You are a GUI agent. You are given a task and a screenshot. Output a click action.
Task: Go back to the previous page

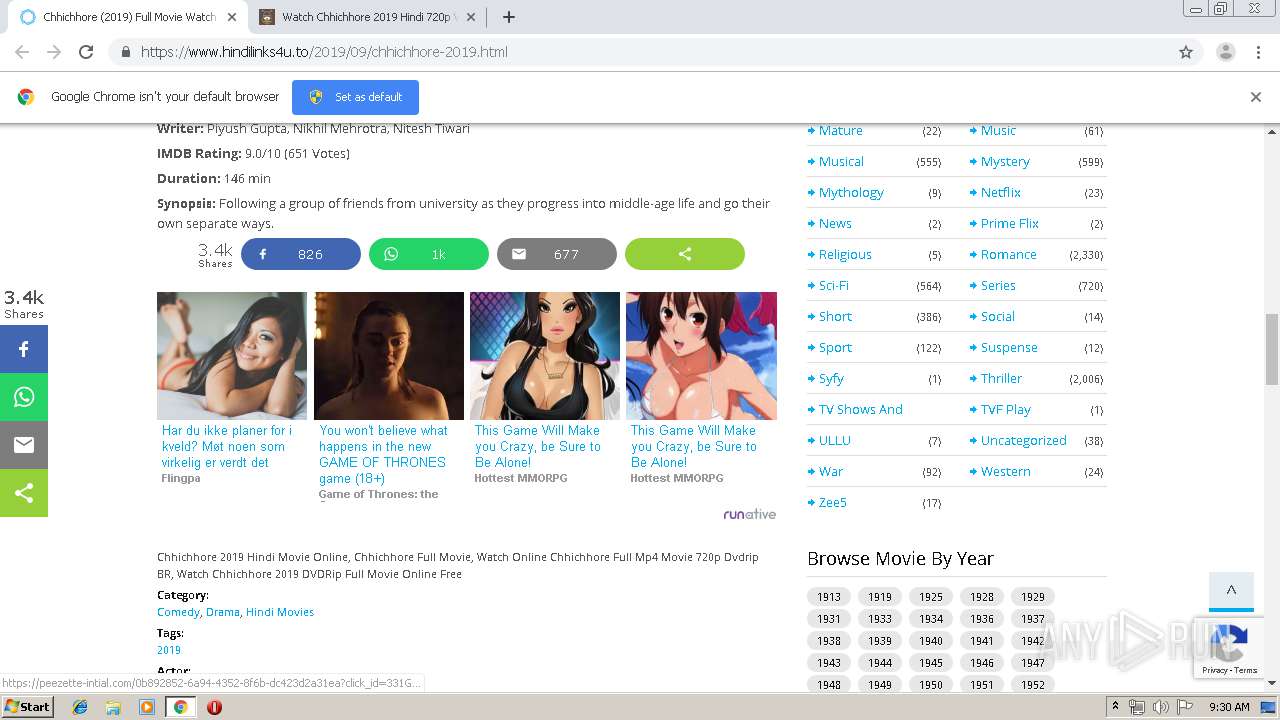tap(22, 52)
